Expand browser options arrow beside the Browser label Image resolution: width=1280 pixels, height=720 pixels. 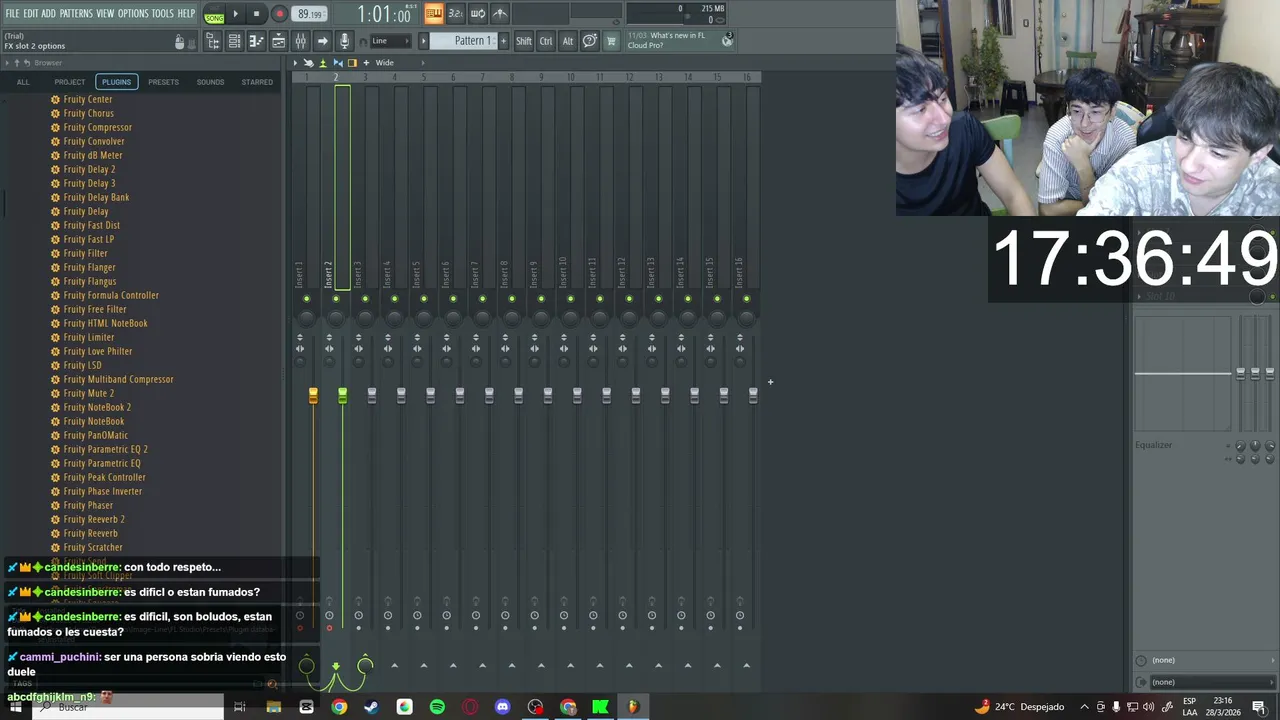coord(7,63)
